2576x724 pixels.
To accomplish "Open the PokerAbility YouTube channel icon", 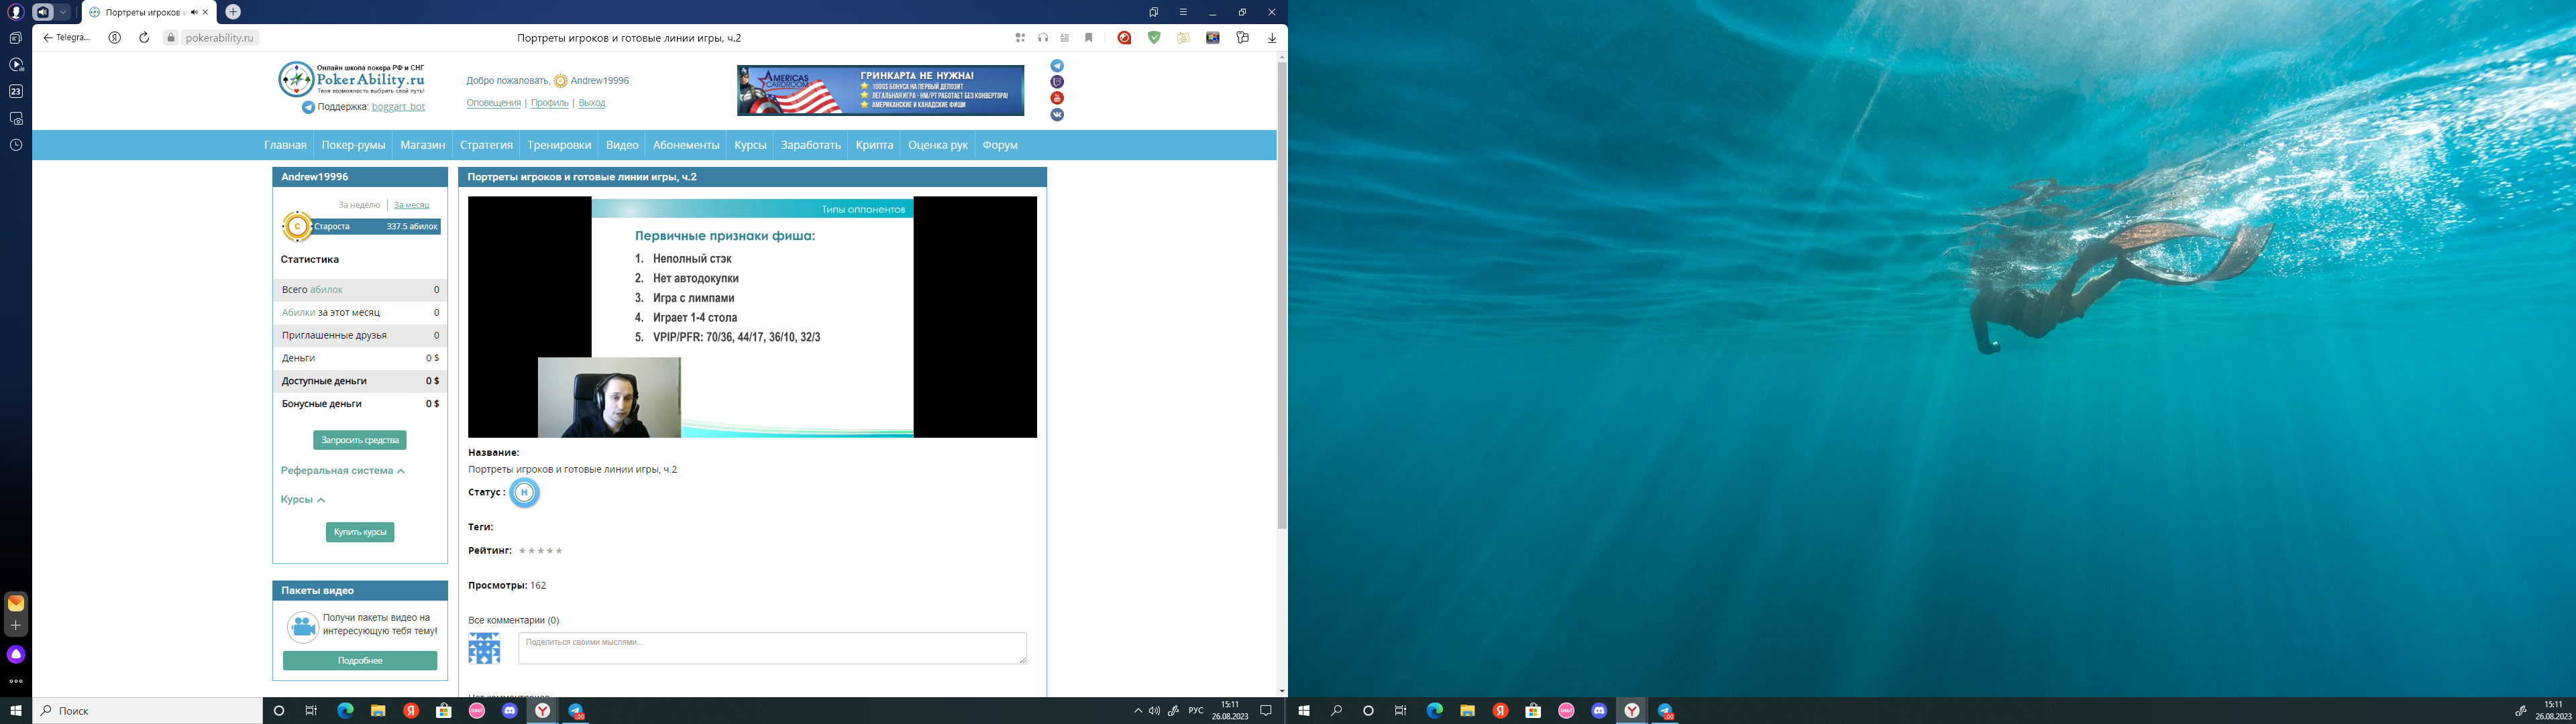I will click(x=1057, y=98).
